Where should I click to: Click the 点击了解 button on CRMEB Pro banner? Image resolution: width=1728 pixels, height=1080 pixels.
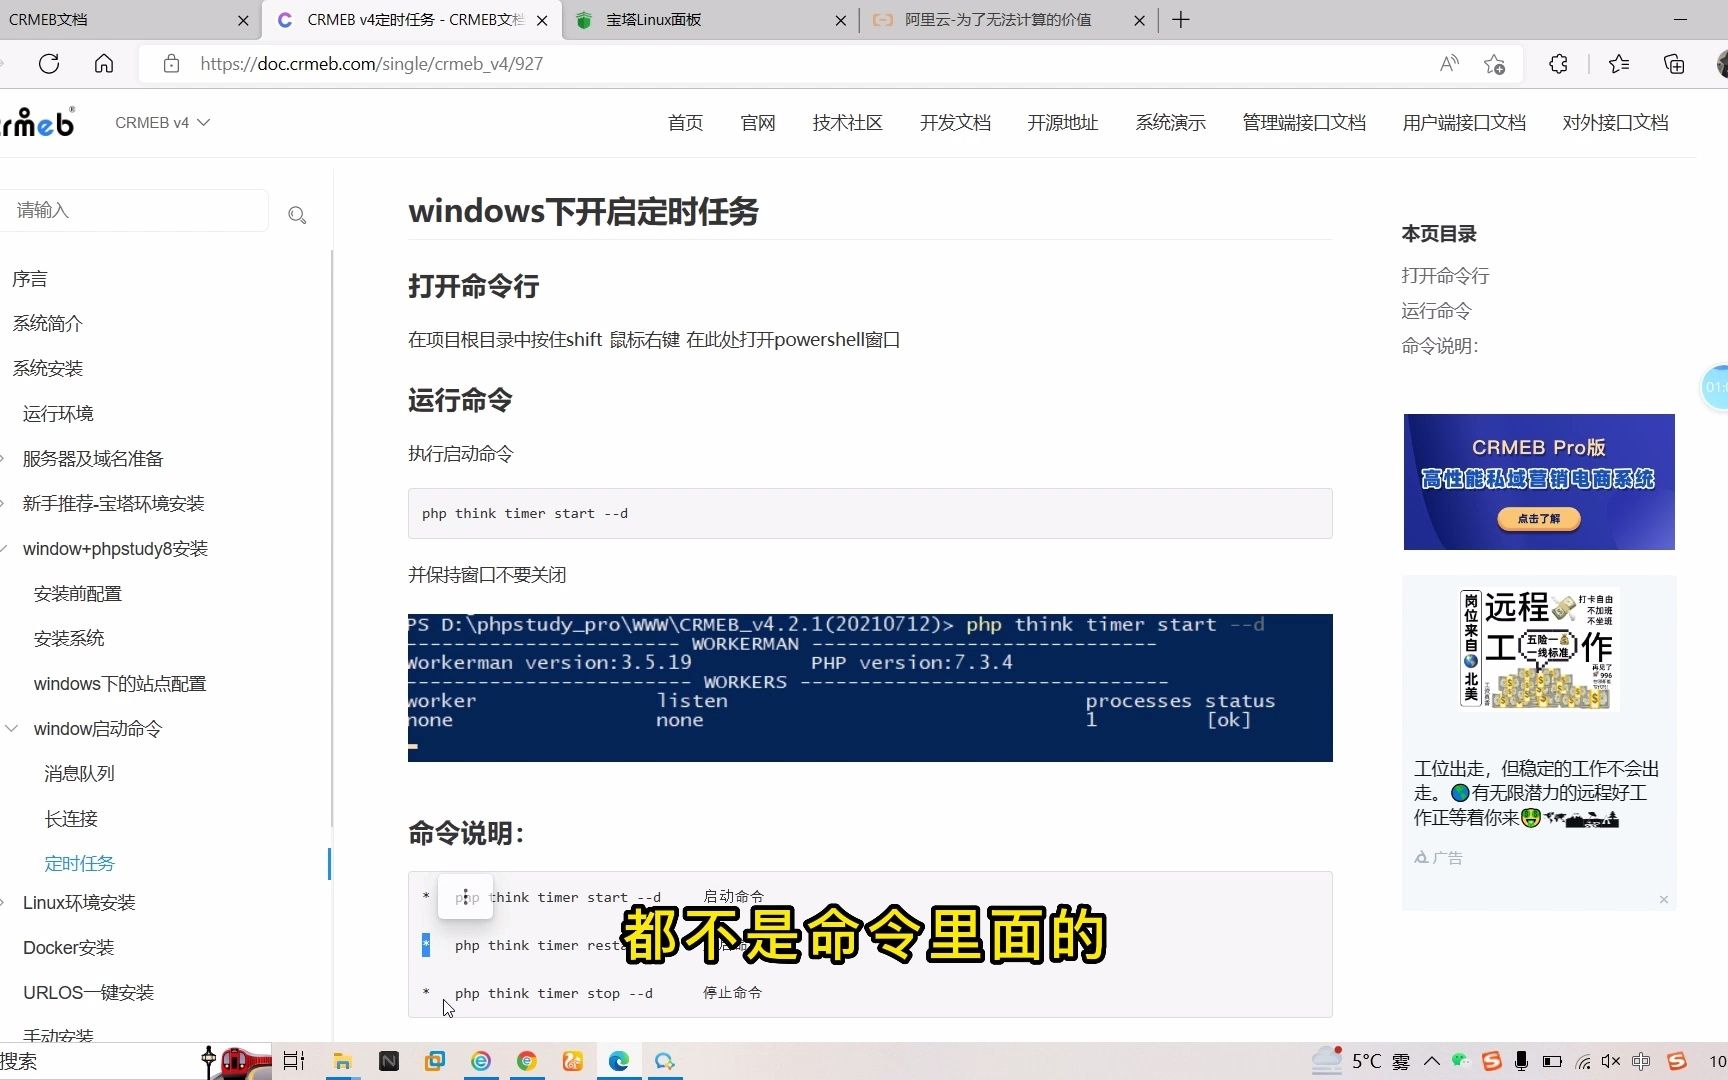1538,519
